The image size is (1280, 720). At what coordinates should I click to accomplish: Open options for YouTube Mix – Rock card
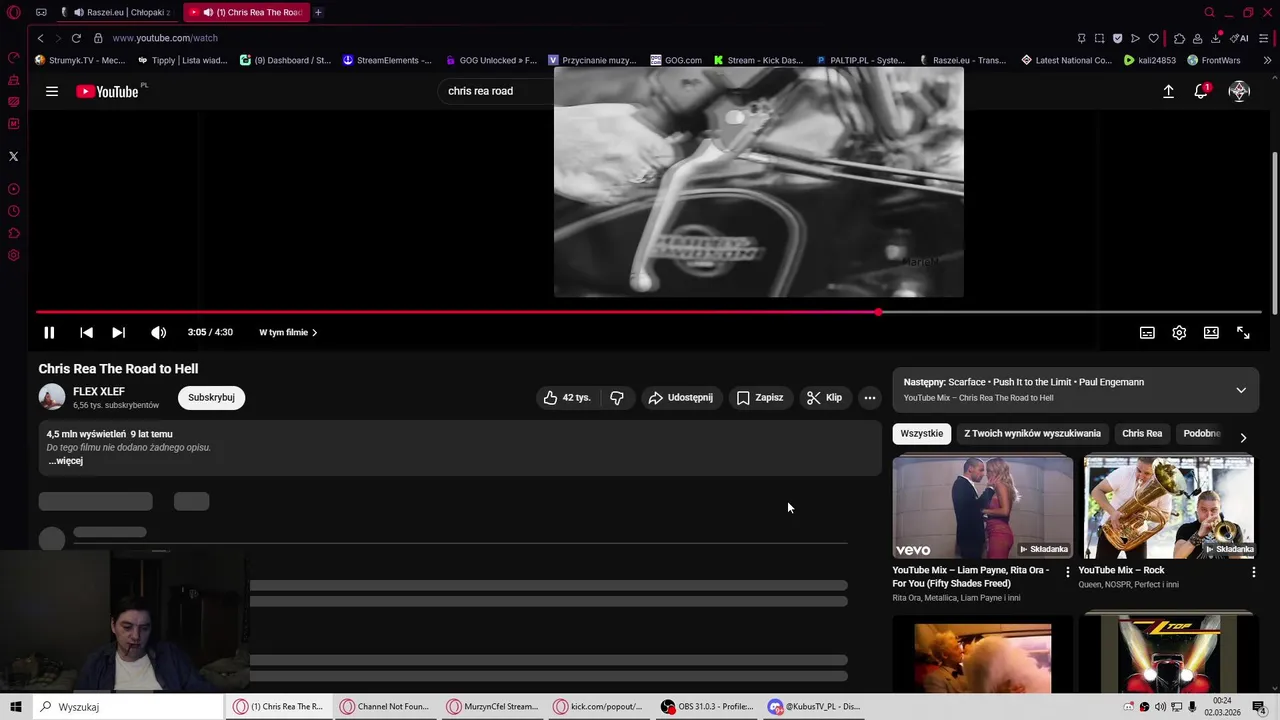[x=1253, y=572]
